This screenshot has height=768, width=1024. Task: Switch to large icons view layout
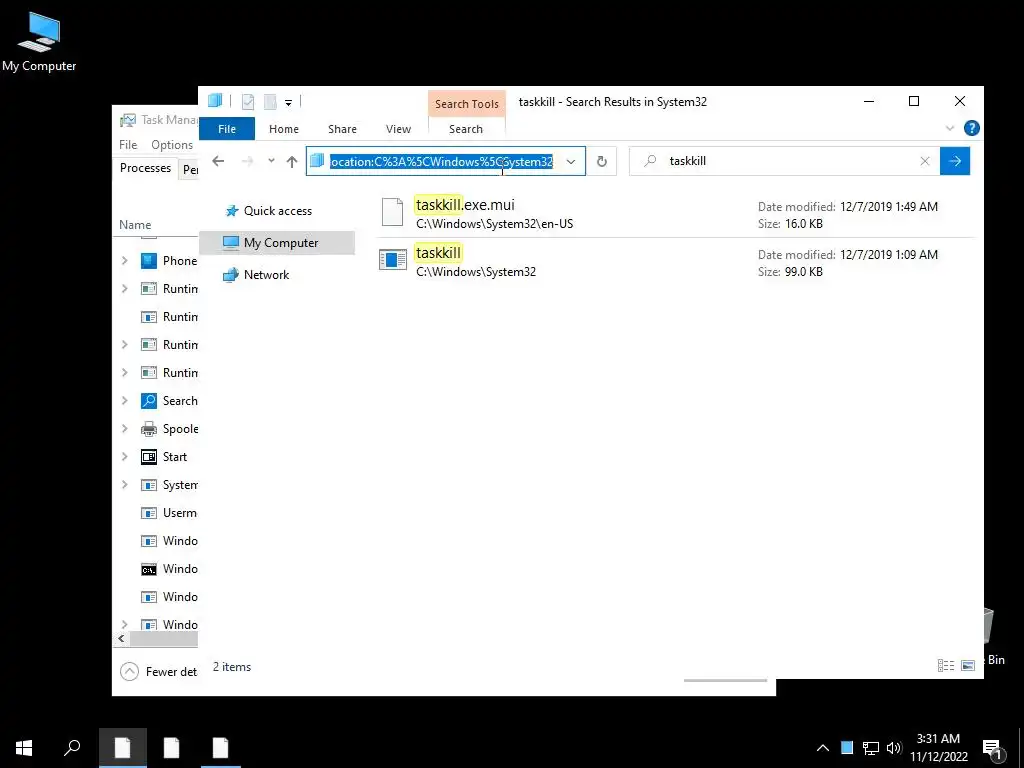968,665
